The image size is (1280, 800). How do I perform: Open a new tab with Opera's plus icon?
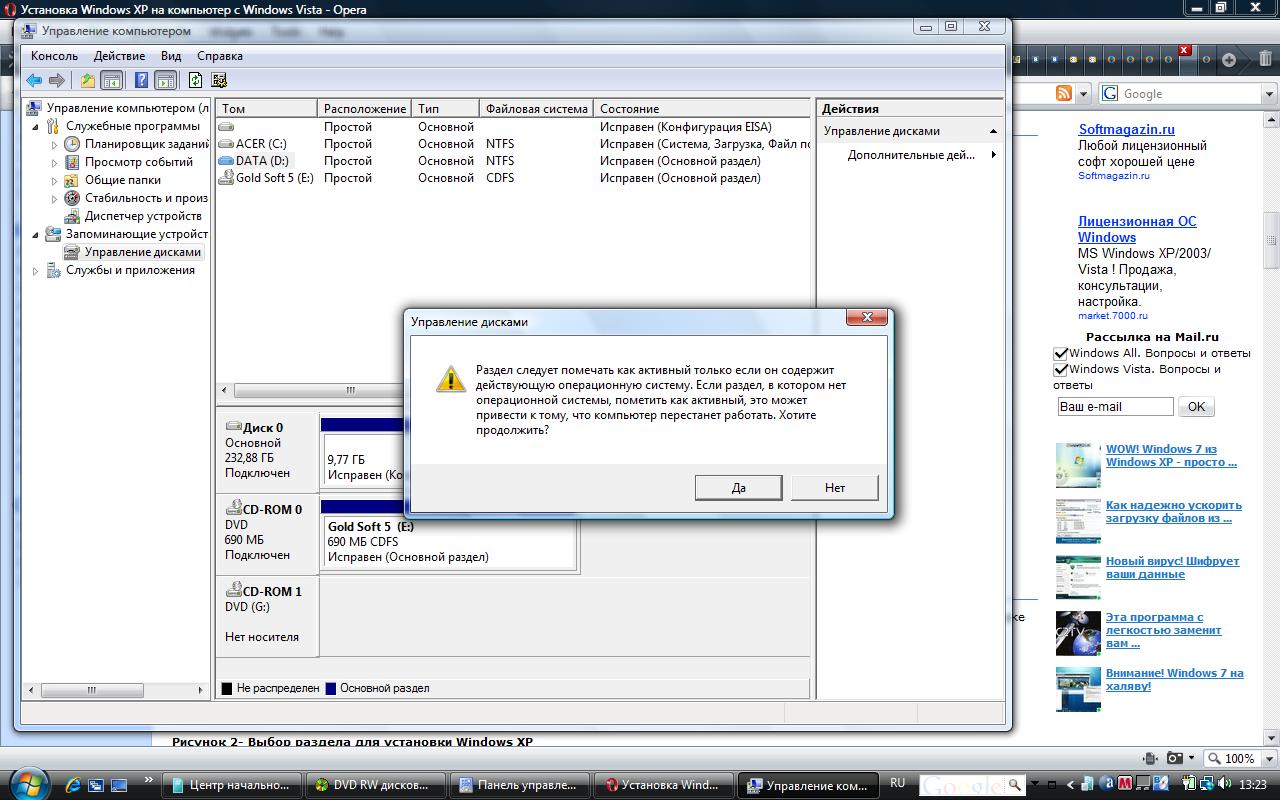(x=1229, y=60)
